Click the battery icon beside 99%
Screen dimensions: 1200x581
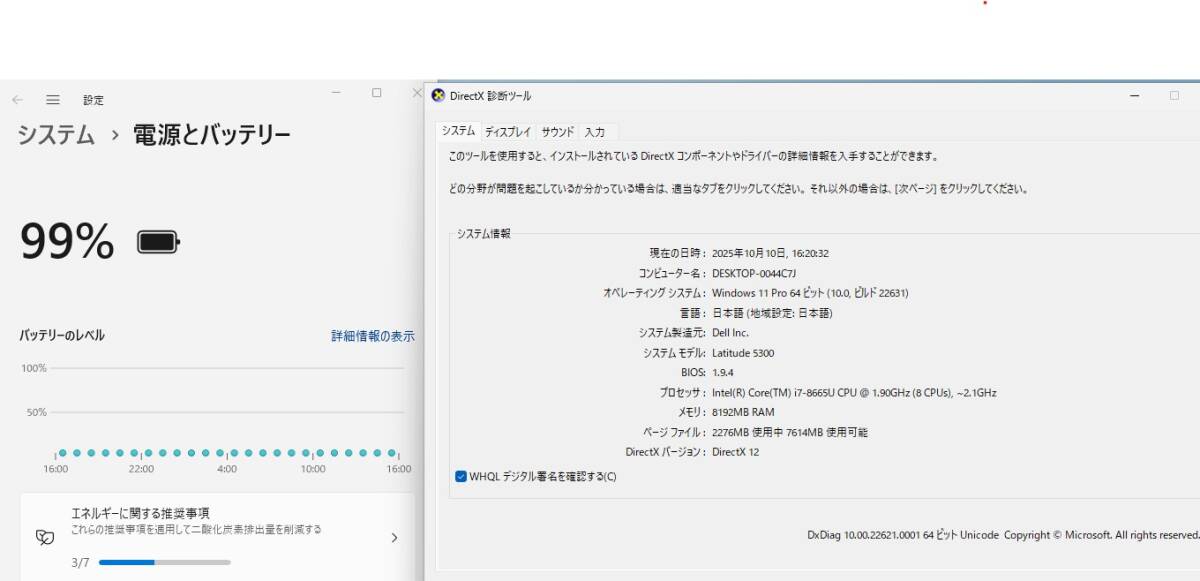coord(156,240)
